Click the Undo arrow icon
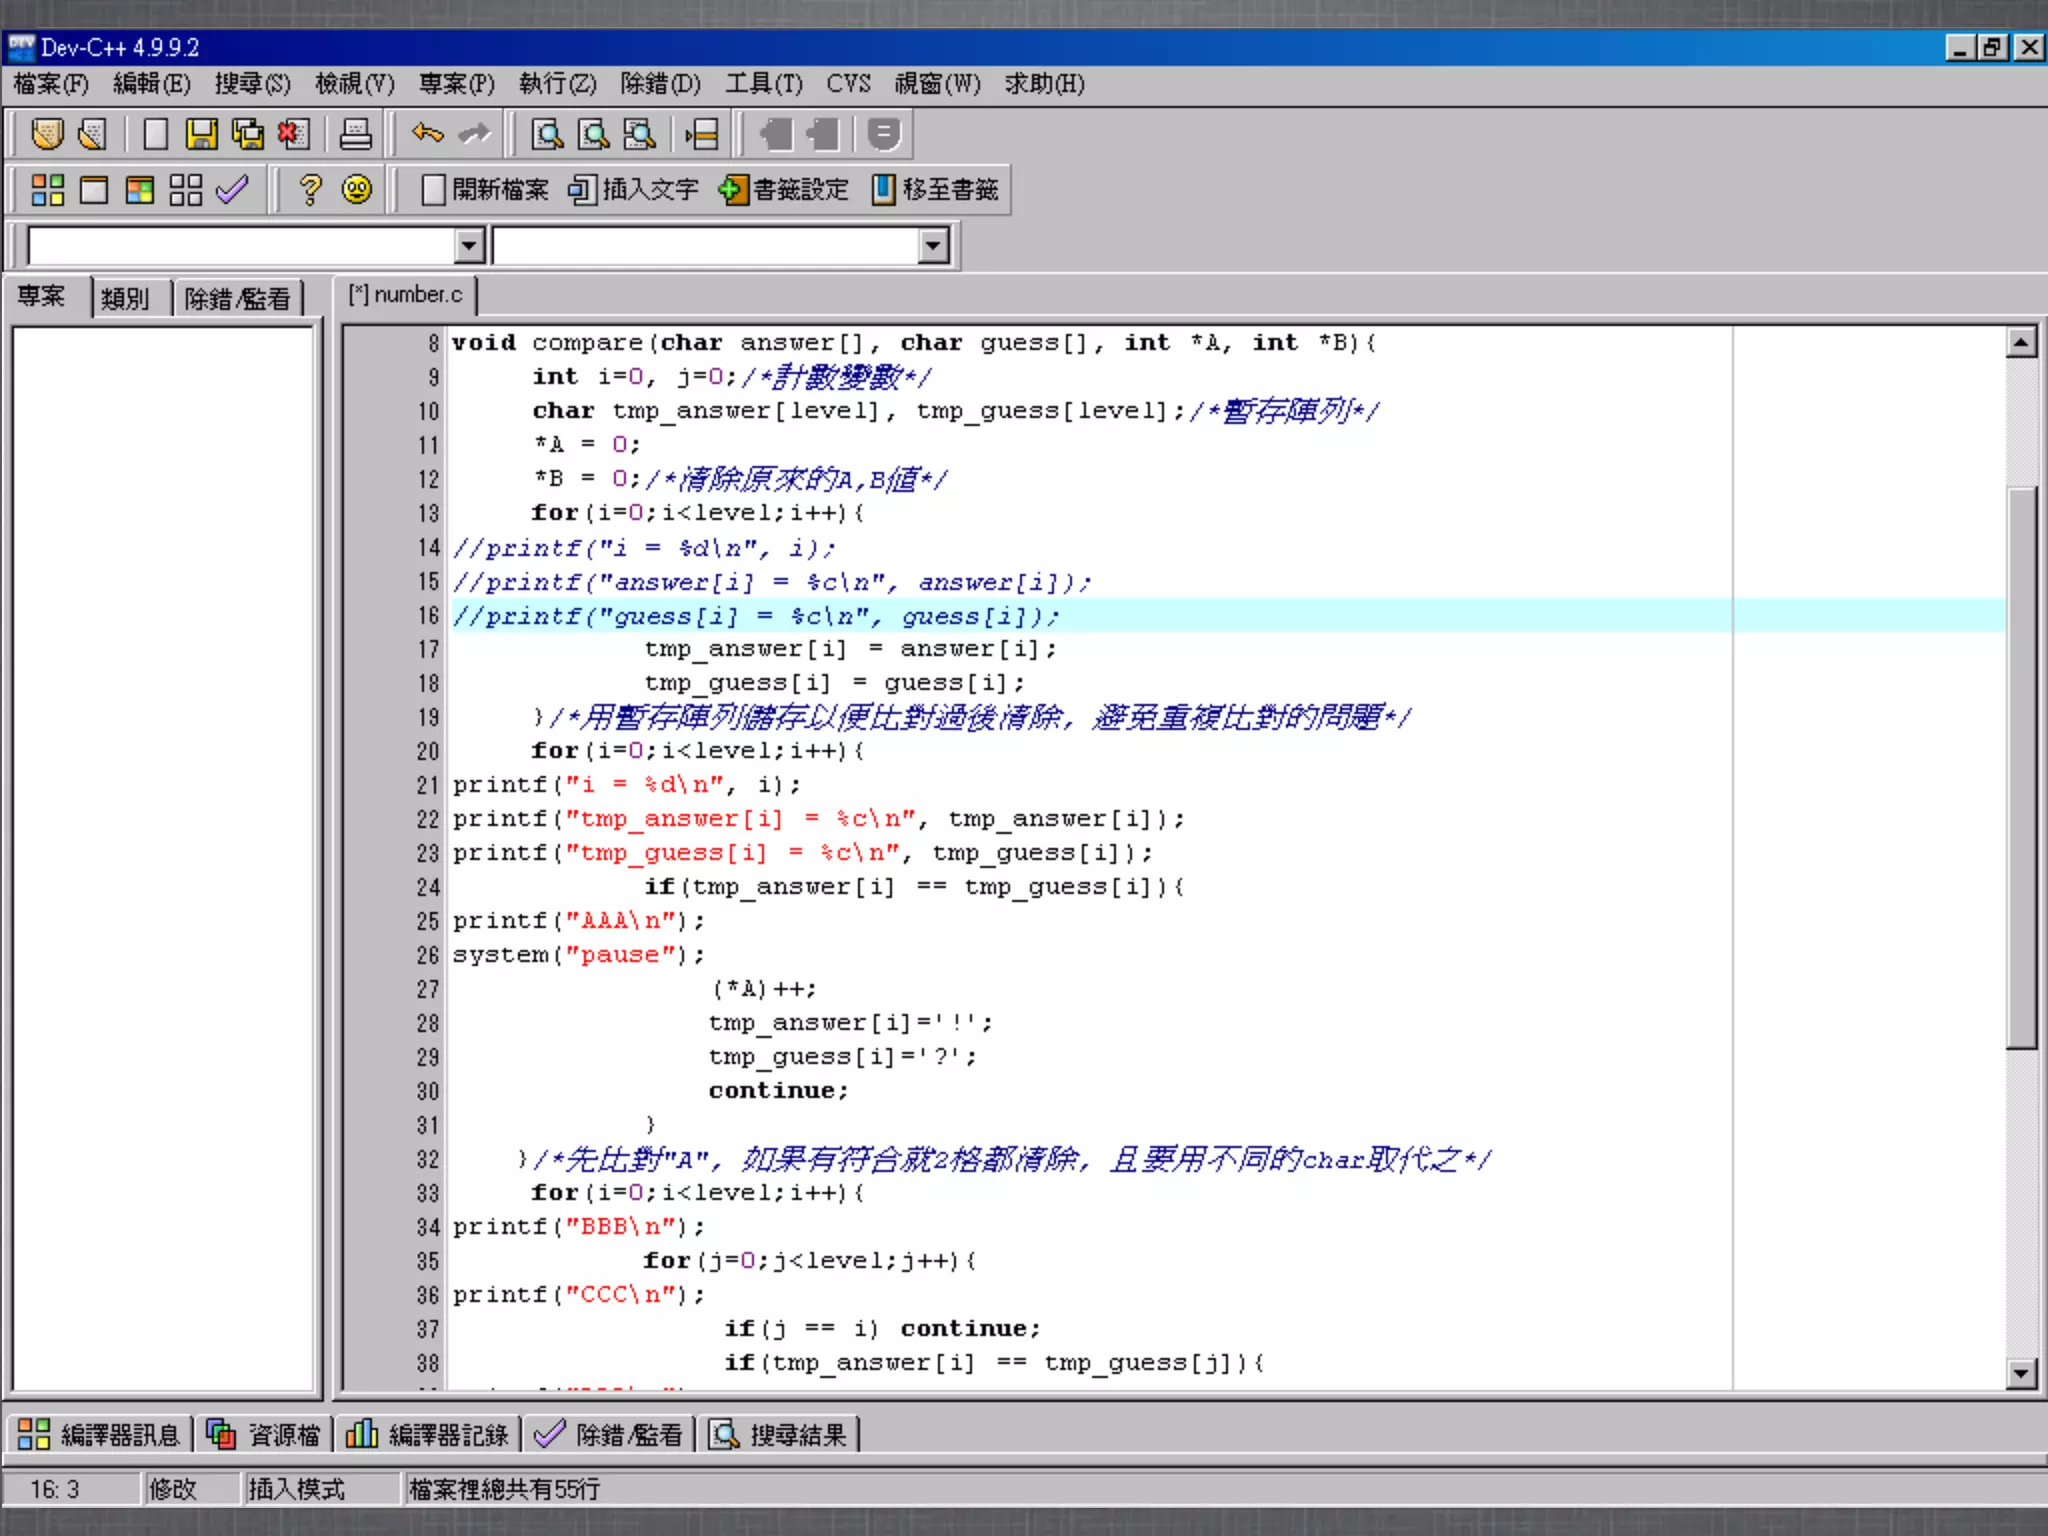The height and width of the screenshot is (1536, 2048). click(x=427, y=134)
